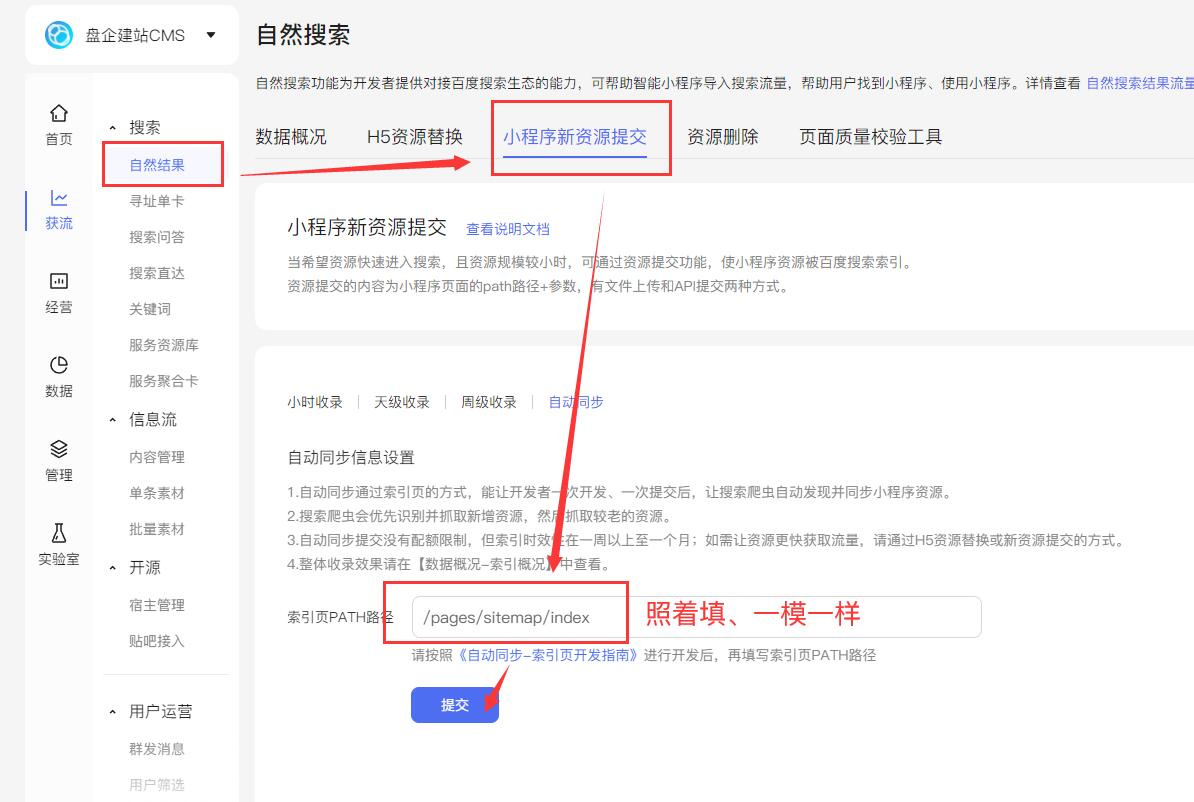Click the 提交 button
This screenshot has width=1194, height=802.
point(455,705)
